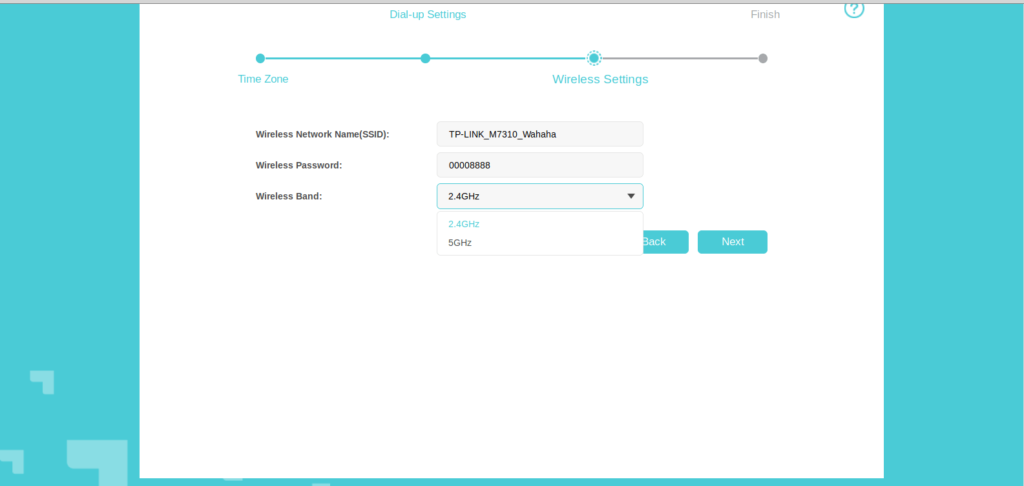1024x486 pixels.
Task: Focus the Wireless Password field
Action: click(540, 165)
